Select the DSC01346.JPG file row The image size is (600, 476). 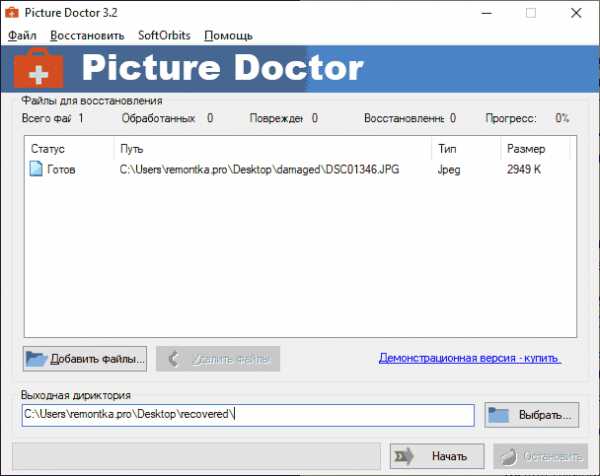(300, 169)
